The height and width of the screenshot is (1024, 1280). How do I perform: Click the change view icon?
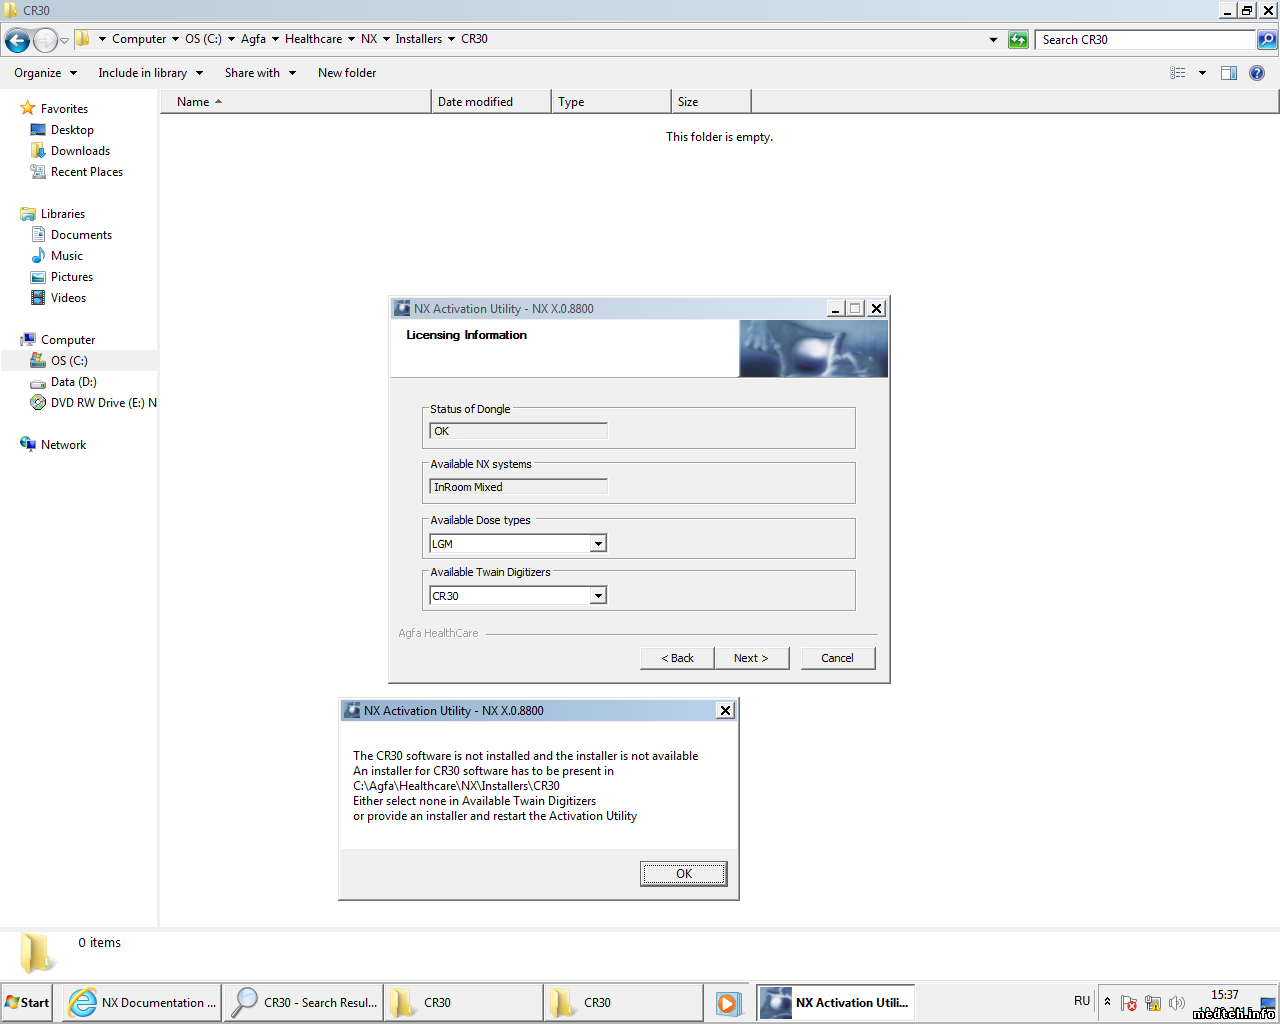click(x=1178, y=73)
